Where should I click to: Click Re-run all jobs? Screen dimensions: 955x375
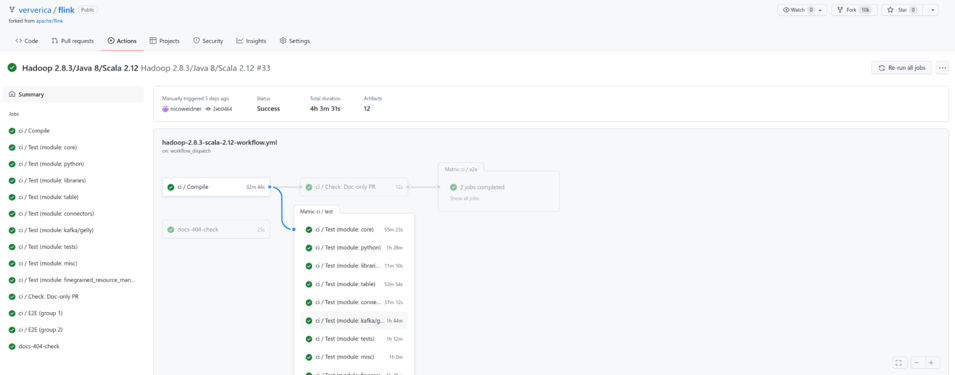tap(901, 68)
